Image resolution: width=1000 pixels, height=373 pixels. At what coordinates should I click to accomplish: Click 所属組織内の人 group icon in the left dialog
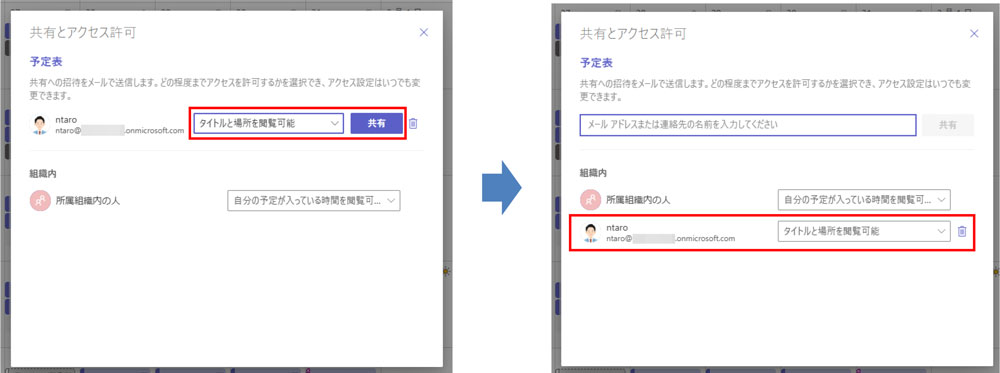click(x=39, y=201)
